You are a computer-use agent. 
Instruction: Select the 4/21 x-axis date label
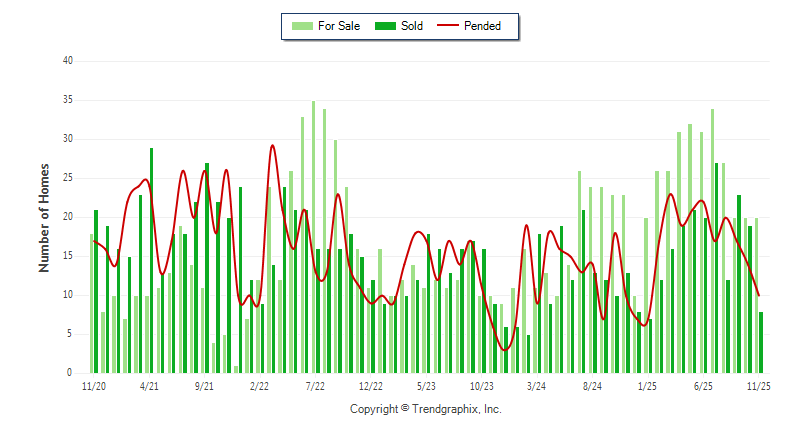pos(149,385)
